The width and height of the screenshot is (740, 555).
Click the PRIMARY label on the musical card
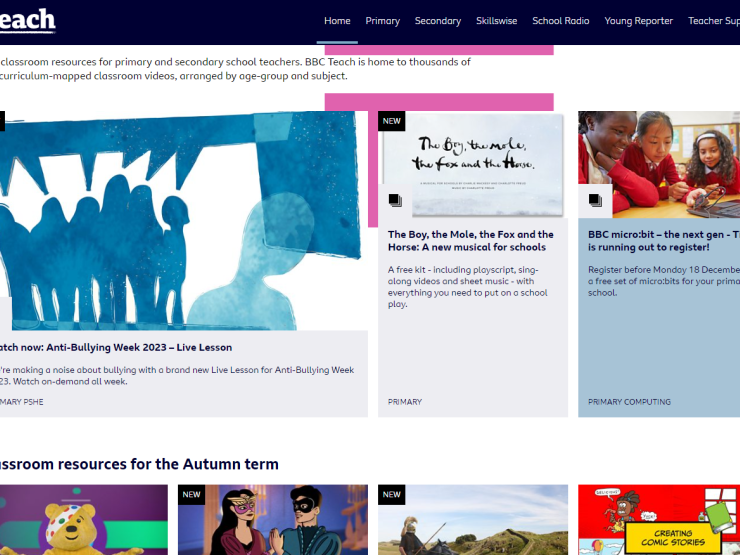click(x=404, y=402)
